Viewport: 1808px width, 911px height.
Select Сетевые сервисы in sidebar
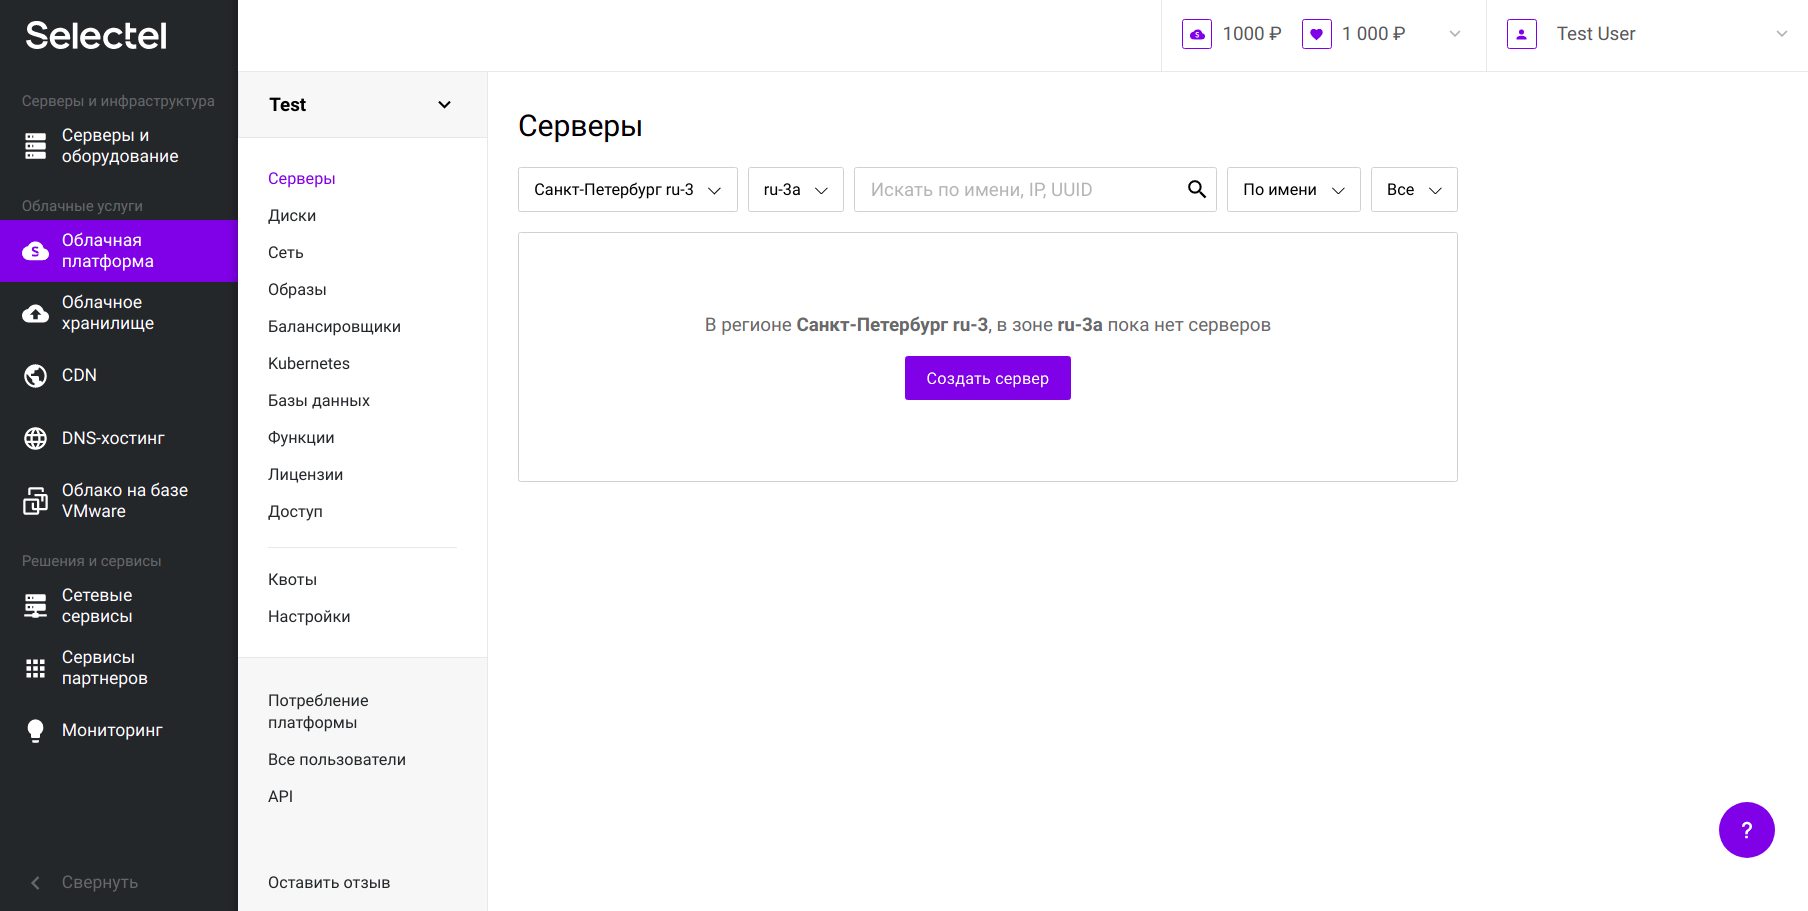(x=97, y=606)
